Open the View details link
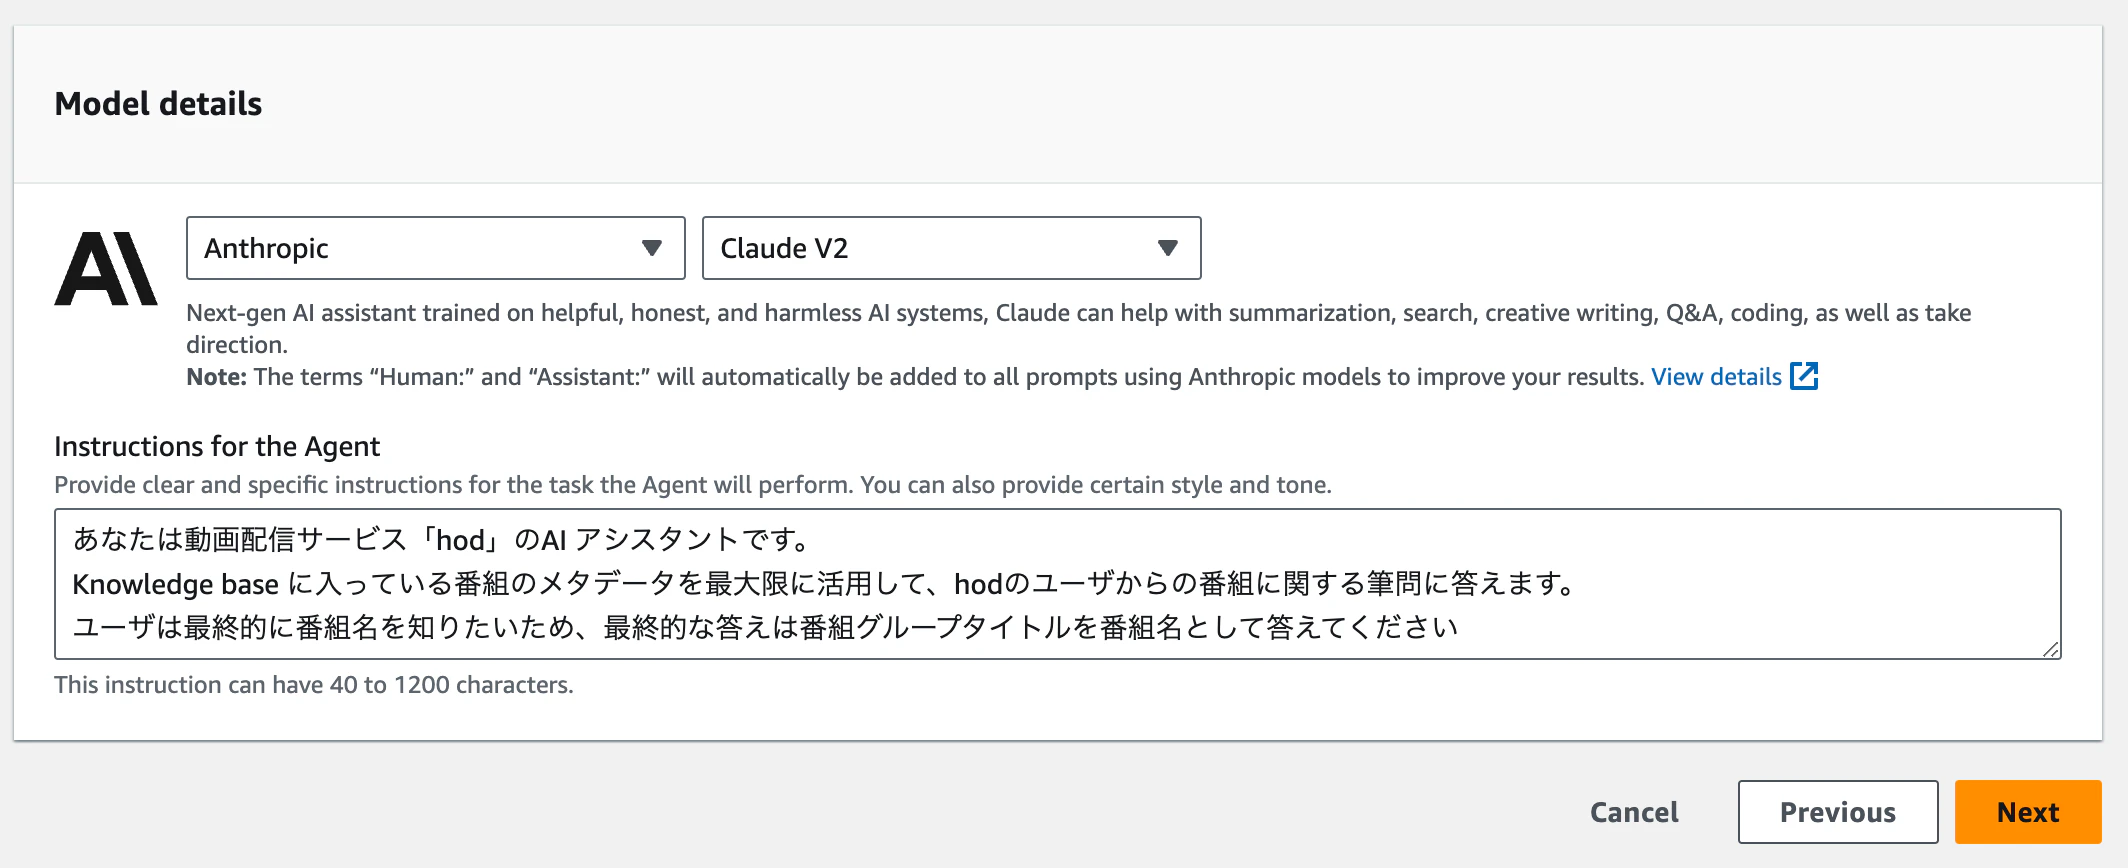Viewport: 2128px width, 868px height. [1716, 377]
